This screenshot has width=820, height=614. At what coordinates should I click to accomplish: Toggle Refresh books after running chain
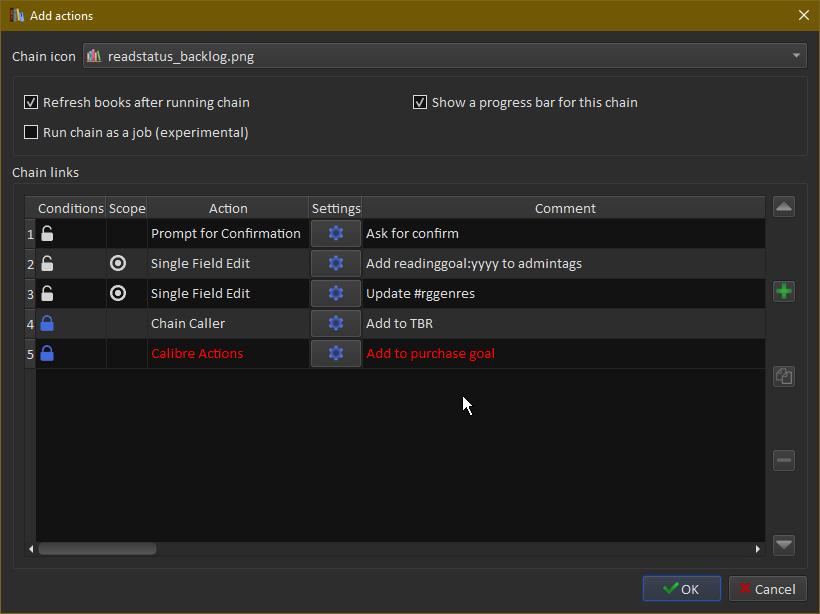31,102
